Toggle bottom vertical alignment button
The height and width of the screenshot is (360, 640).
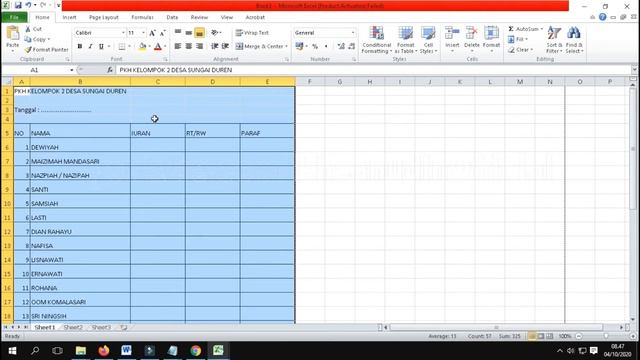click(200, 33)
